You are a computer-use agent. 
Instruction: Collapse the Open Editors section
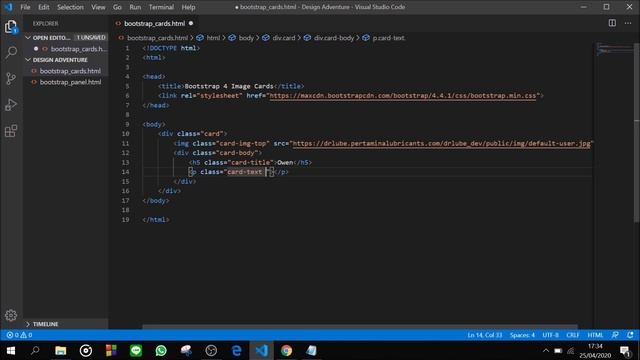28,38
